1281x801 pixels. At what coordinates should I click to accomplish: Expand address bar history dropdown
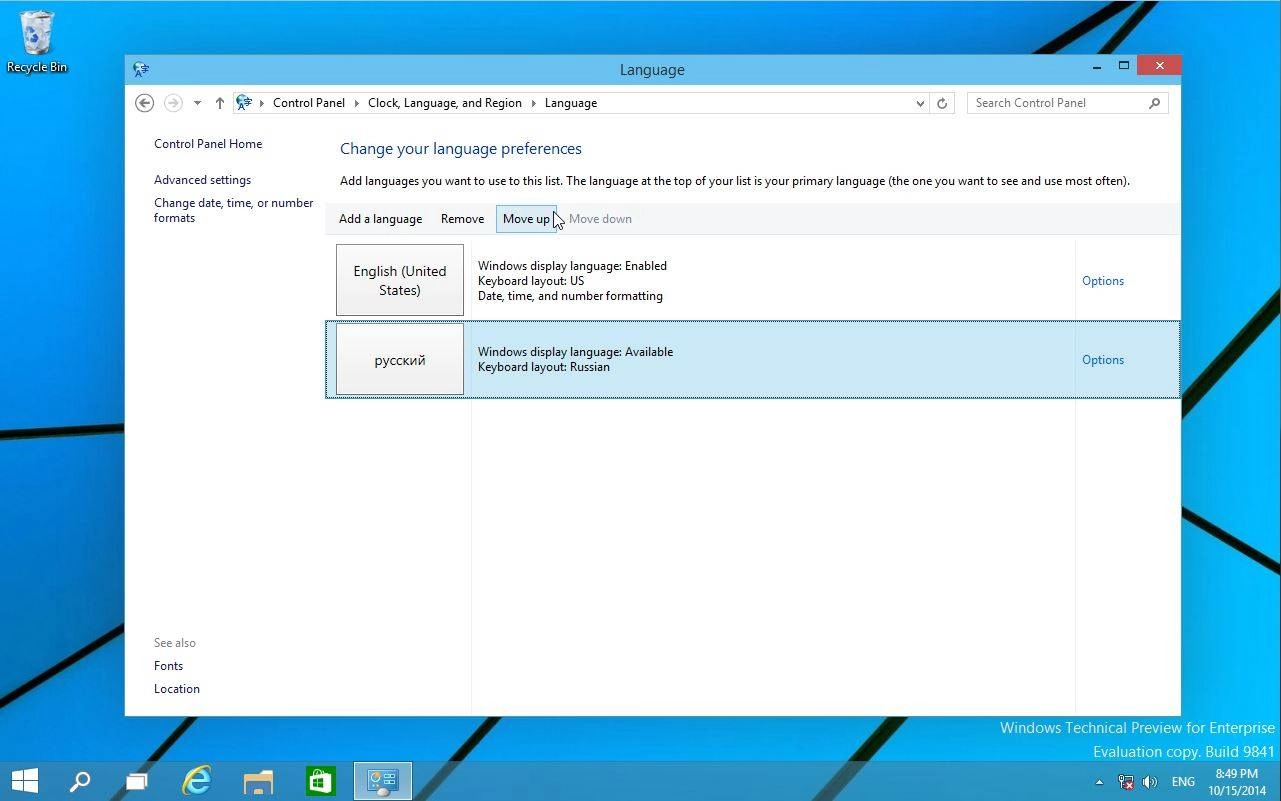(x=920, y=103)
